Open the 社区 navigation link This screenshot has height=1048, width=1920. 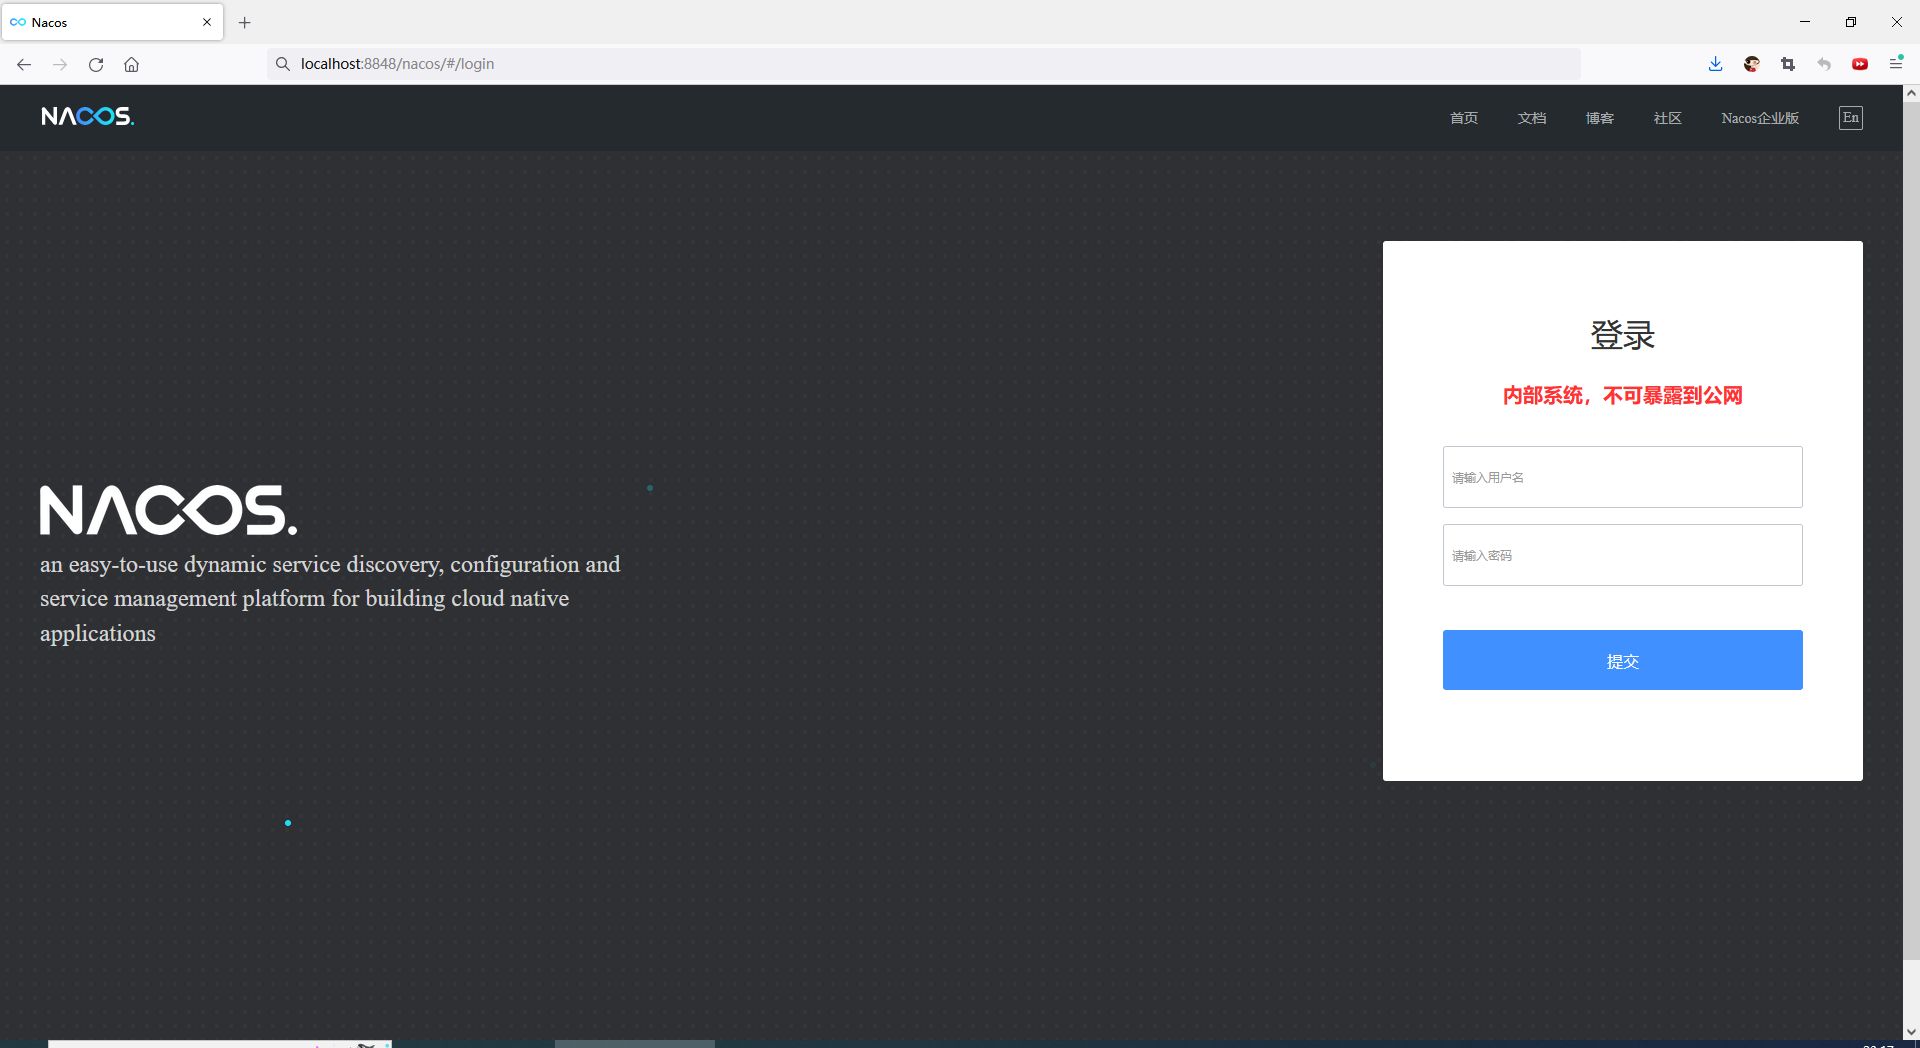click(1667, 118)
